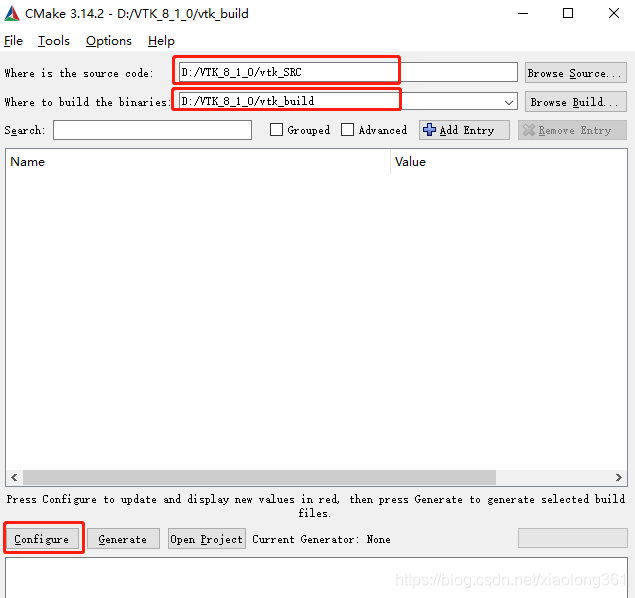This screenshot has height=598, width=635.
Task: Open the Help menu
Action: point(161,41)
